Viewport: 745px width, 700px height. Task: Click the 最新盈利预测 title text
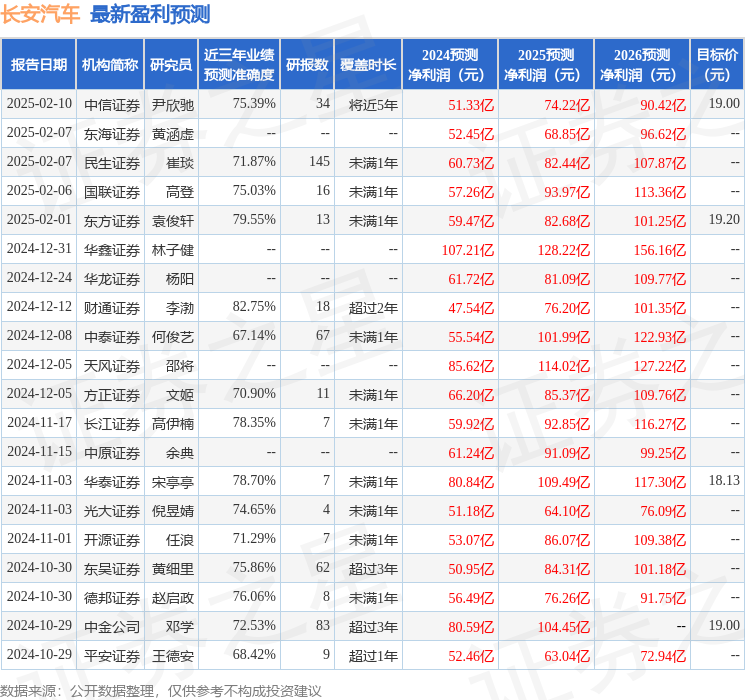point(150,14)
